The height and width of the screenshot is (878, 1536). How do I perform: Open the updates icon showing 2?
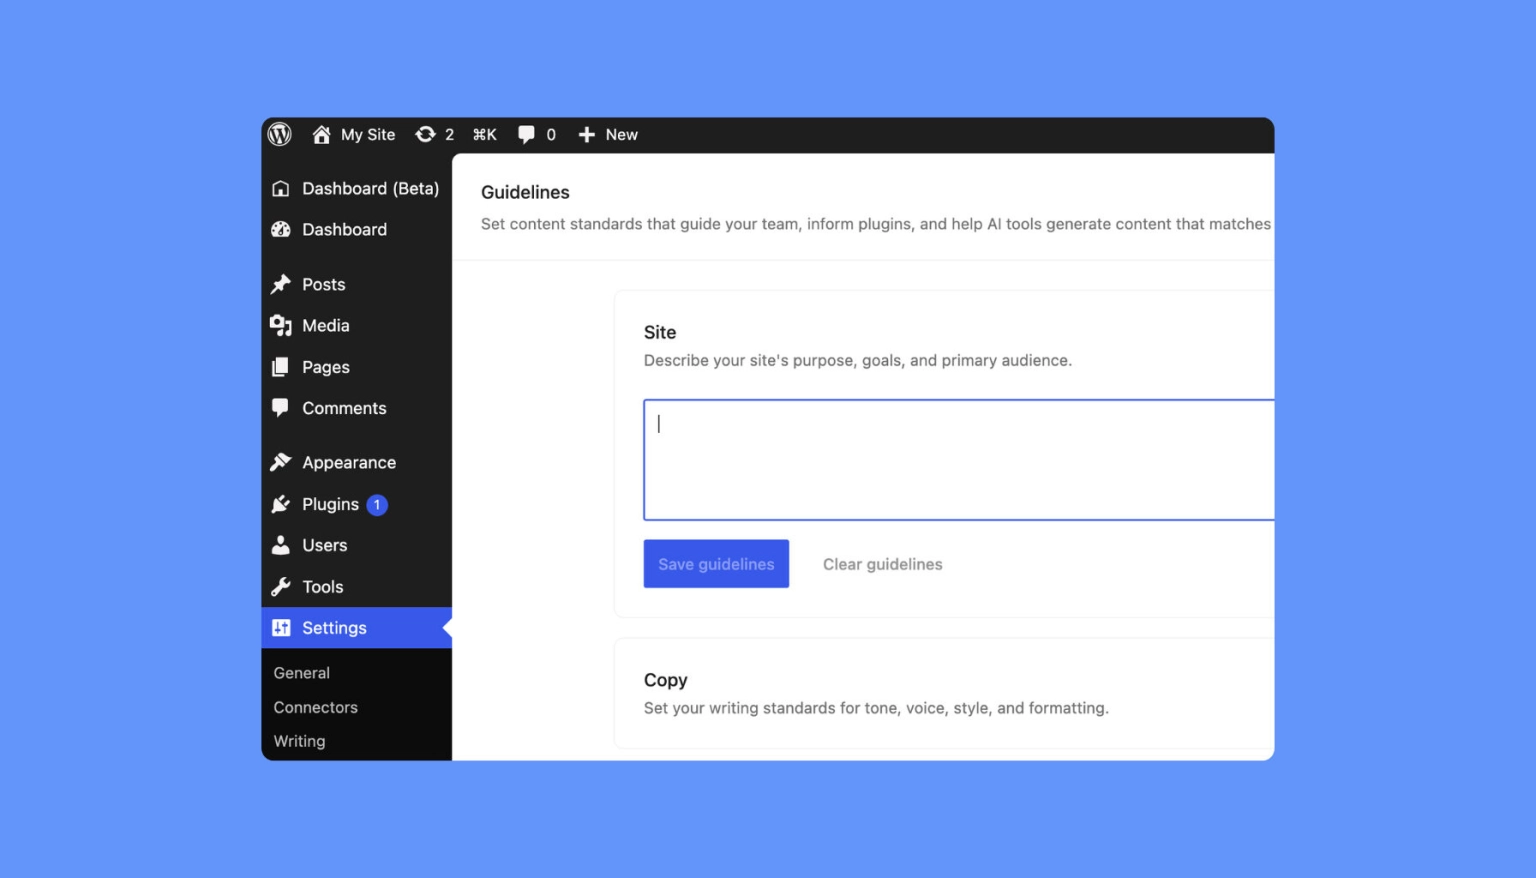click(425, 134)
